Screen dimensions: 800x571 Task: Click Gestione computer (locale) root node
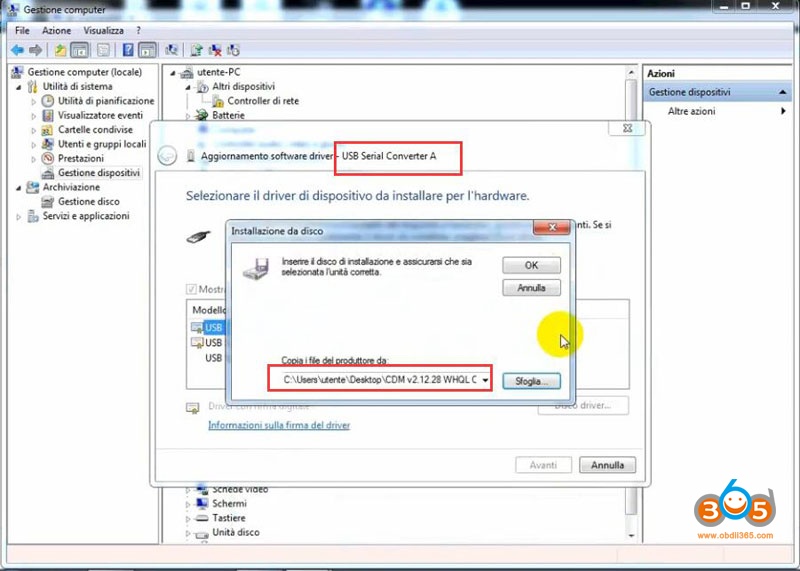pyautogui.click(x=85, y=72)
